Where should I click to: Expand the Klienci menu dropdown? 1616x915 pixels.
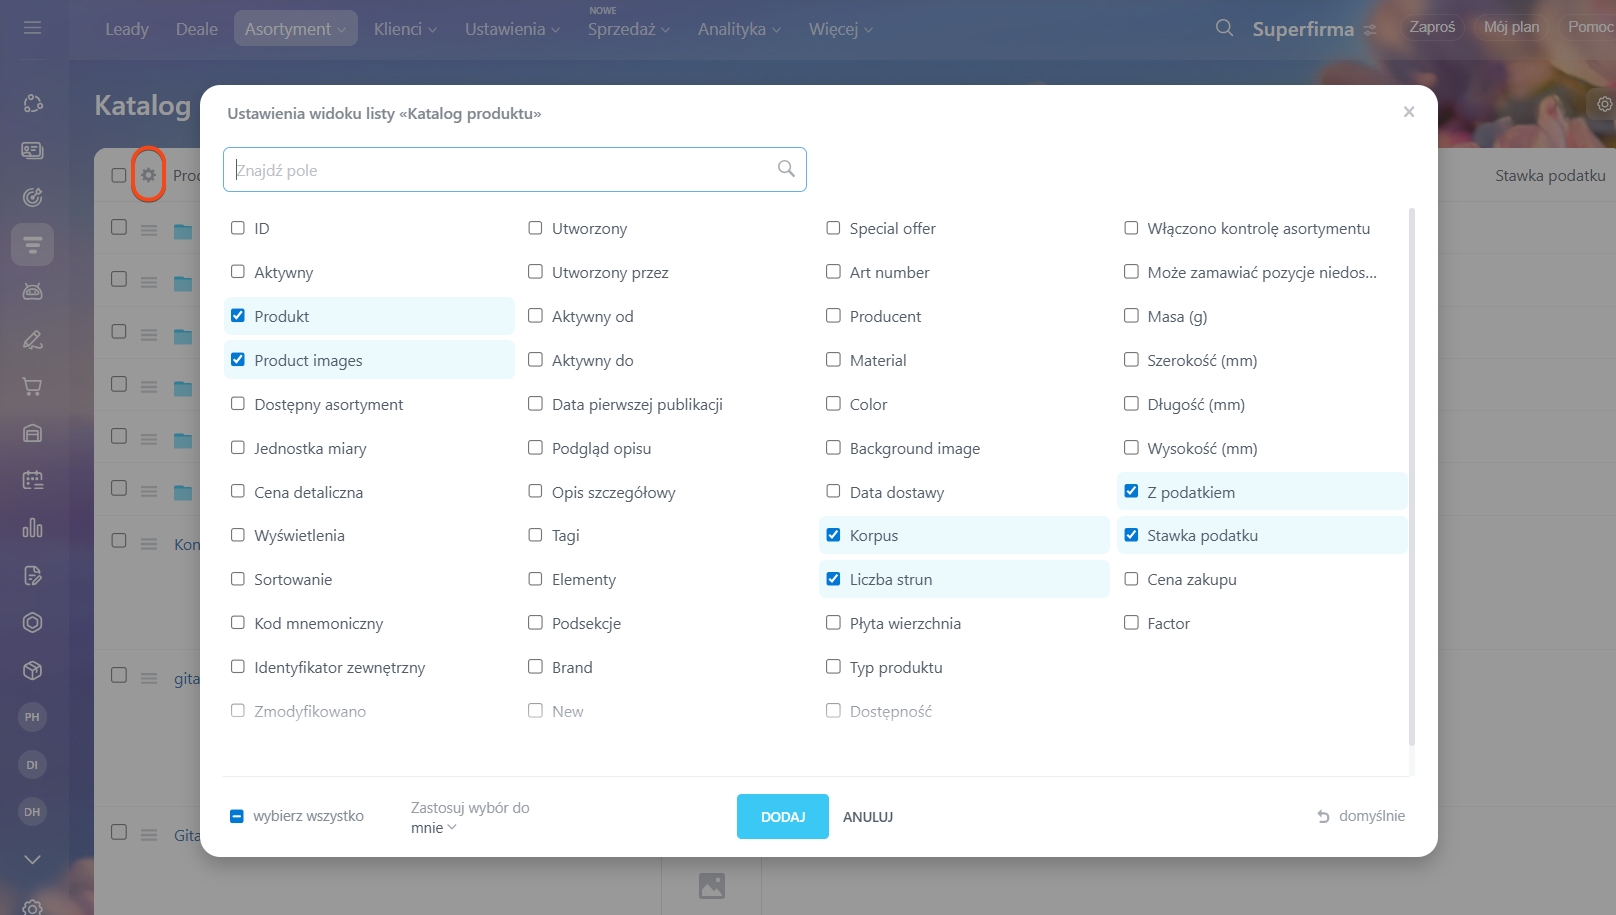click(405, 29)
